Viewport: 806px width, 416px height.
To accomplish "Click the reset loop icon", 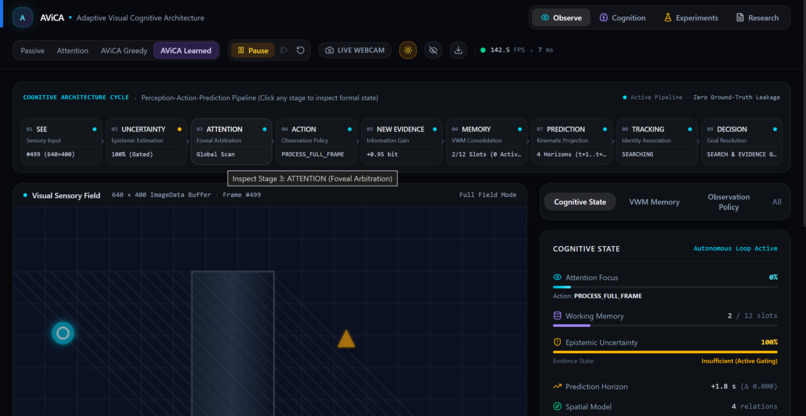I will tap(300, 50).
